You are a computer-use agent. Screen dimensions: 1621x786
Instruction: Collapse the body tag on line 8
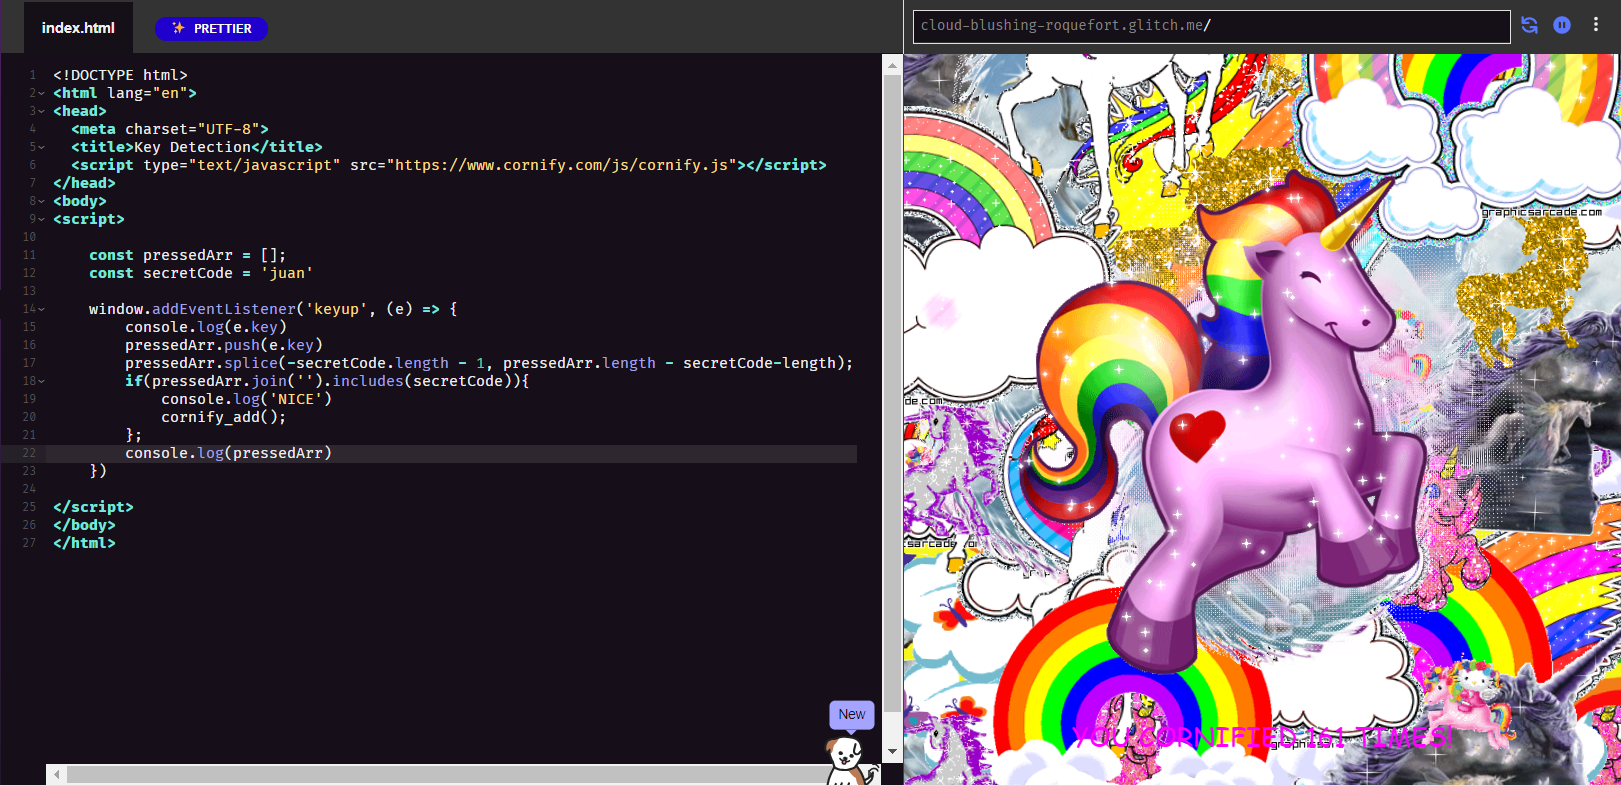coord(42,201)
